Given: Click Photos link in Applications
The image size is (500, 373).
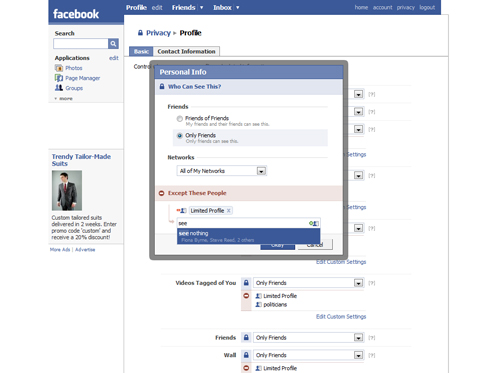Looking at the screenshot, I should 74,68.
